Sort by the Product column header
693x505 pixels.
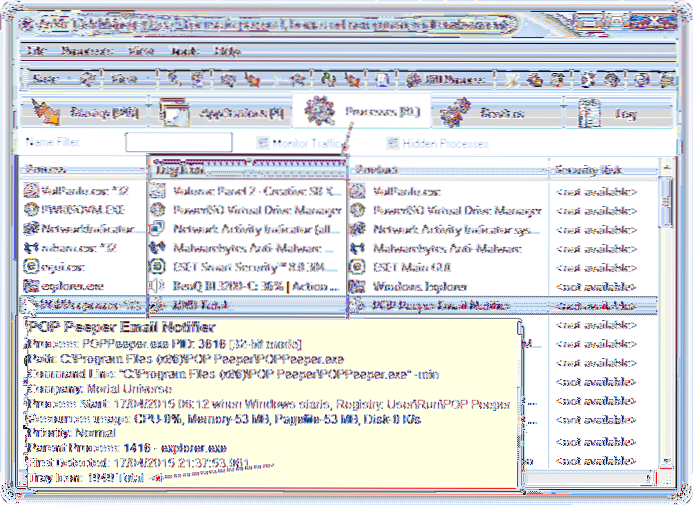point(449,169)
